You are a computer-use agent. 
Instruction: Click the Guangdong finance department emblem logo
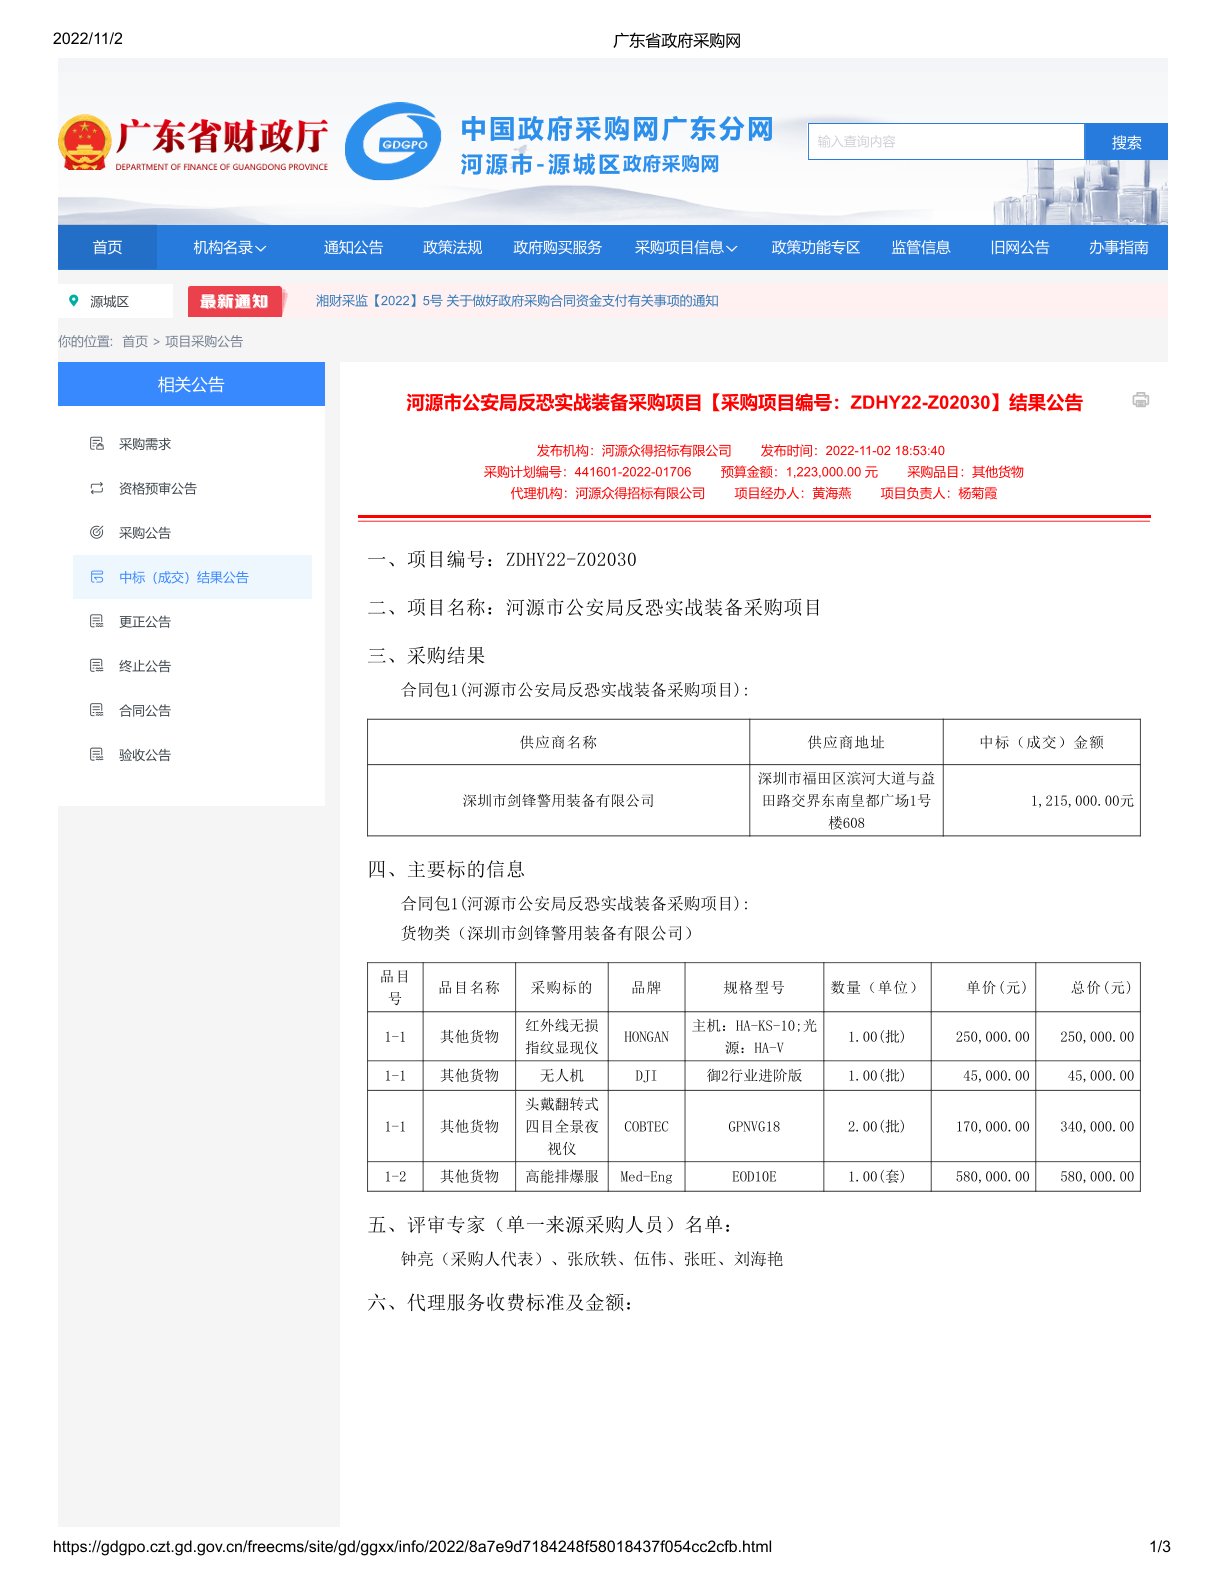coord(84,143)
